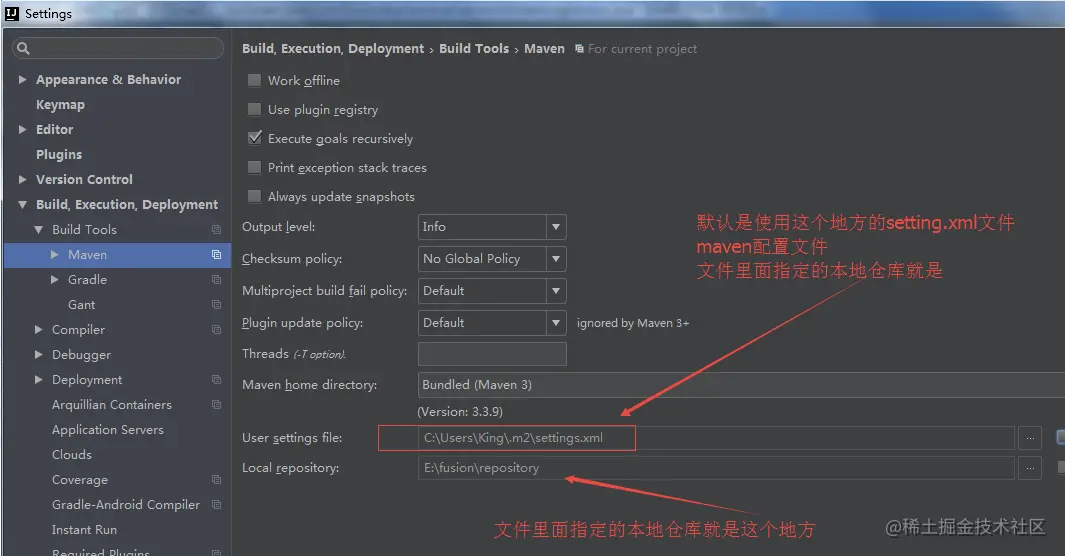Expand the Compiler tree node
Screen dimensions: 1065x556
click(39, 329)
